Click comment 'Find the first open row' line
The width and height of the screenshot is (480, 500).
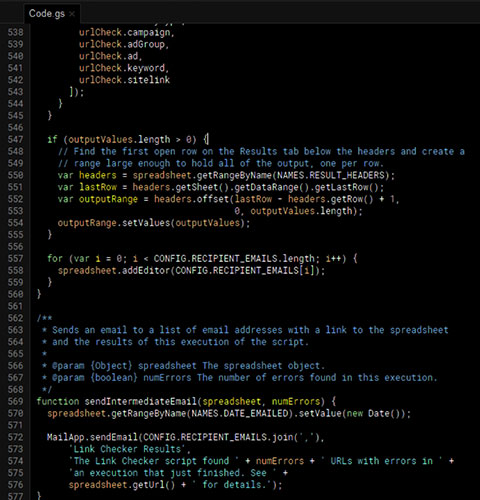click(261, 151)
